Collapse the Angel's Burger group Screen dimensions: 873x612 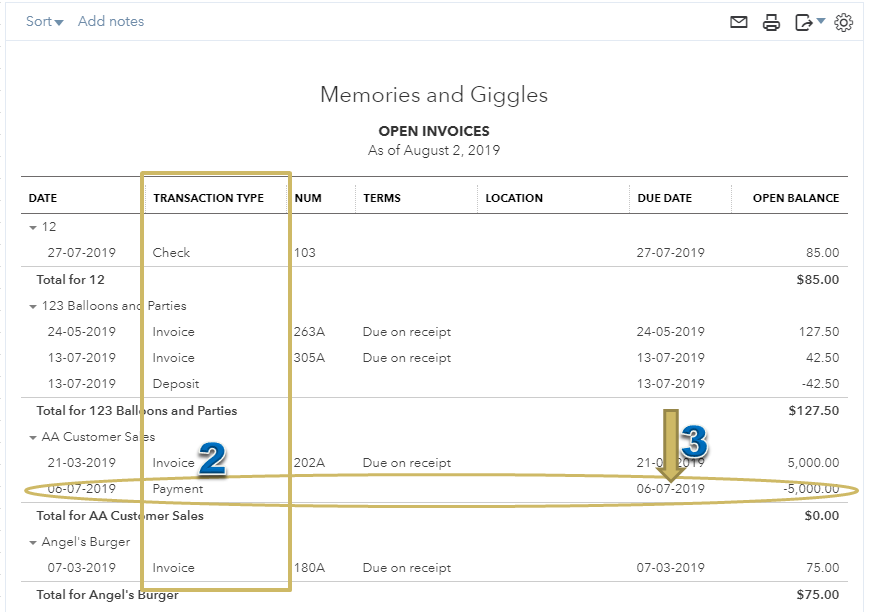pos(32,540)
